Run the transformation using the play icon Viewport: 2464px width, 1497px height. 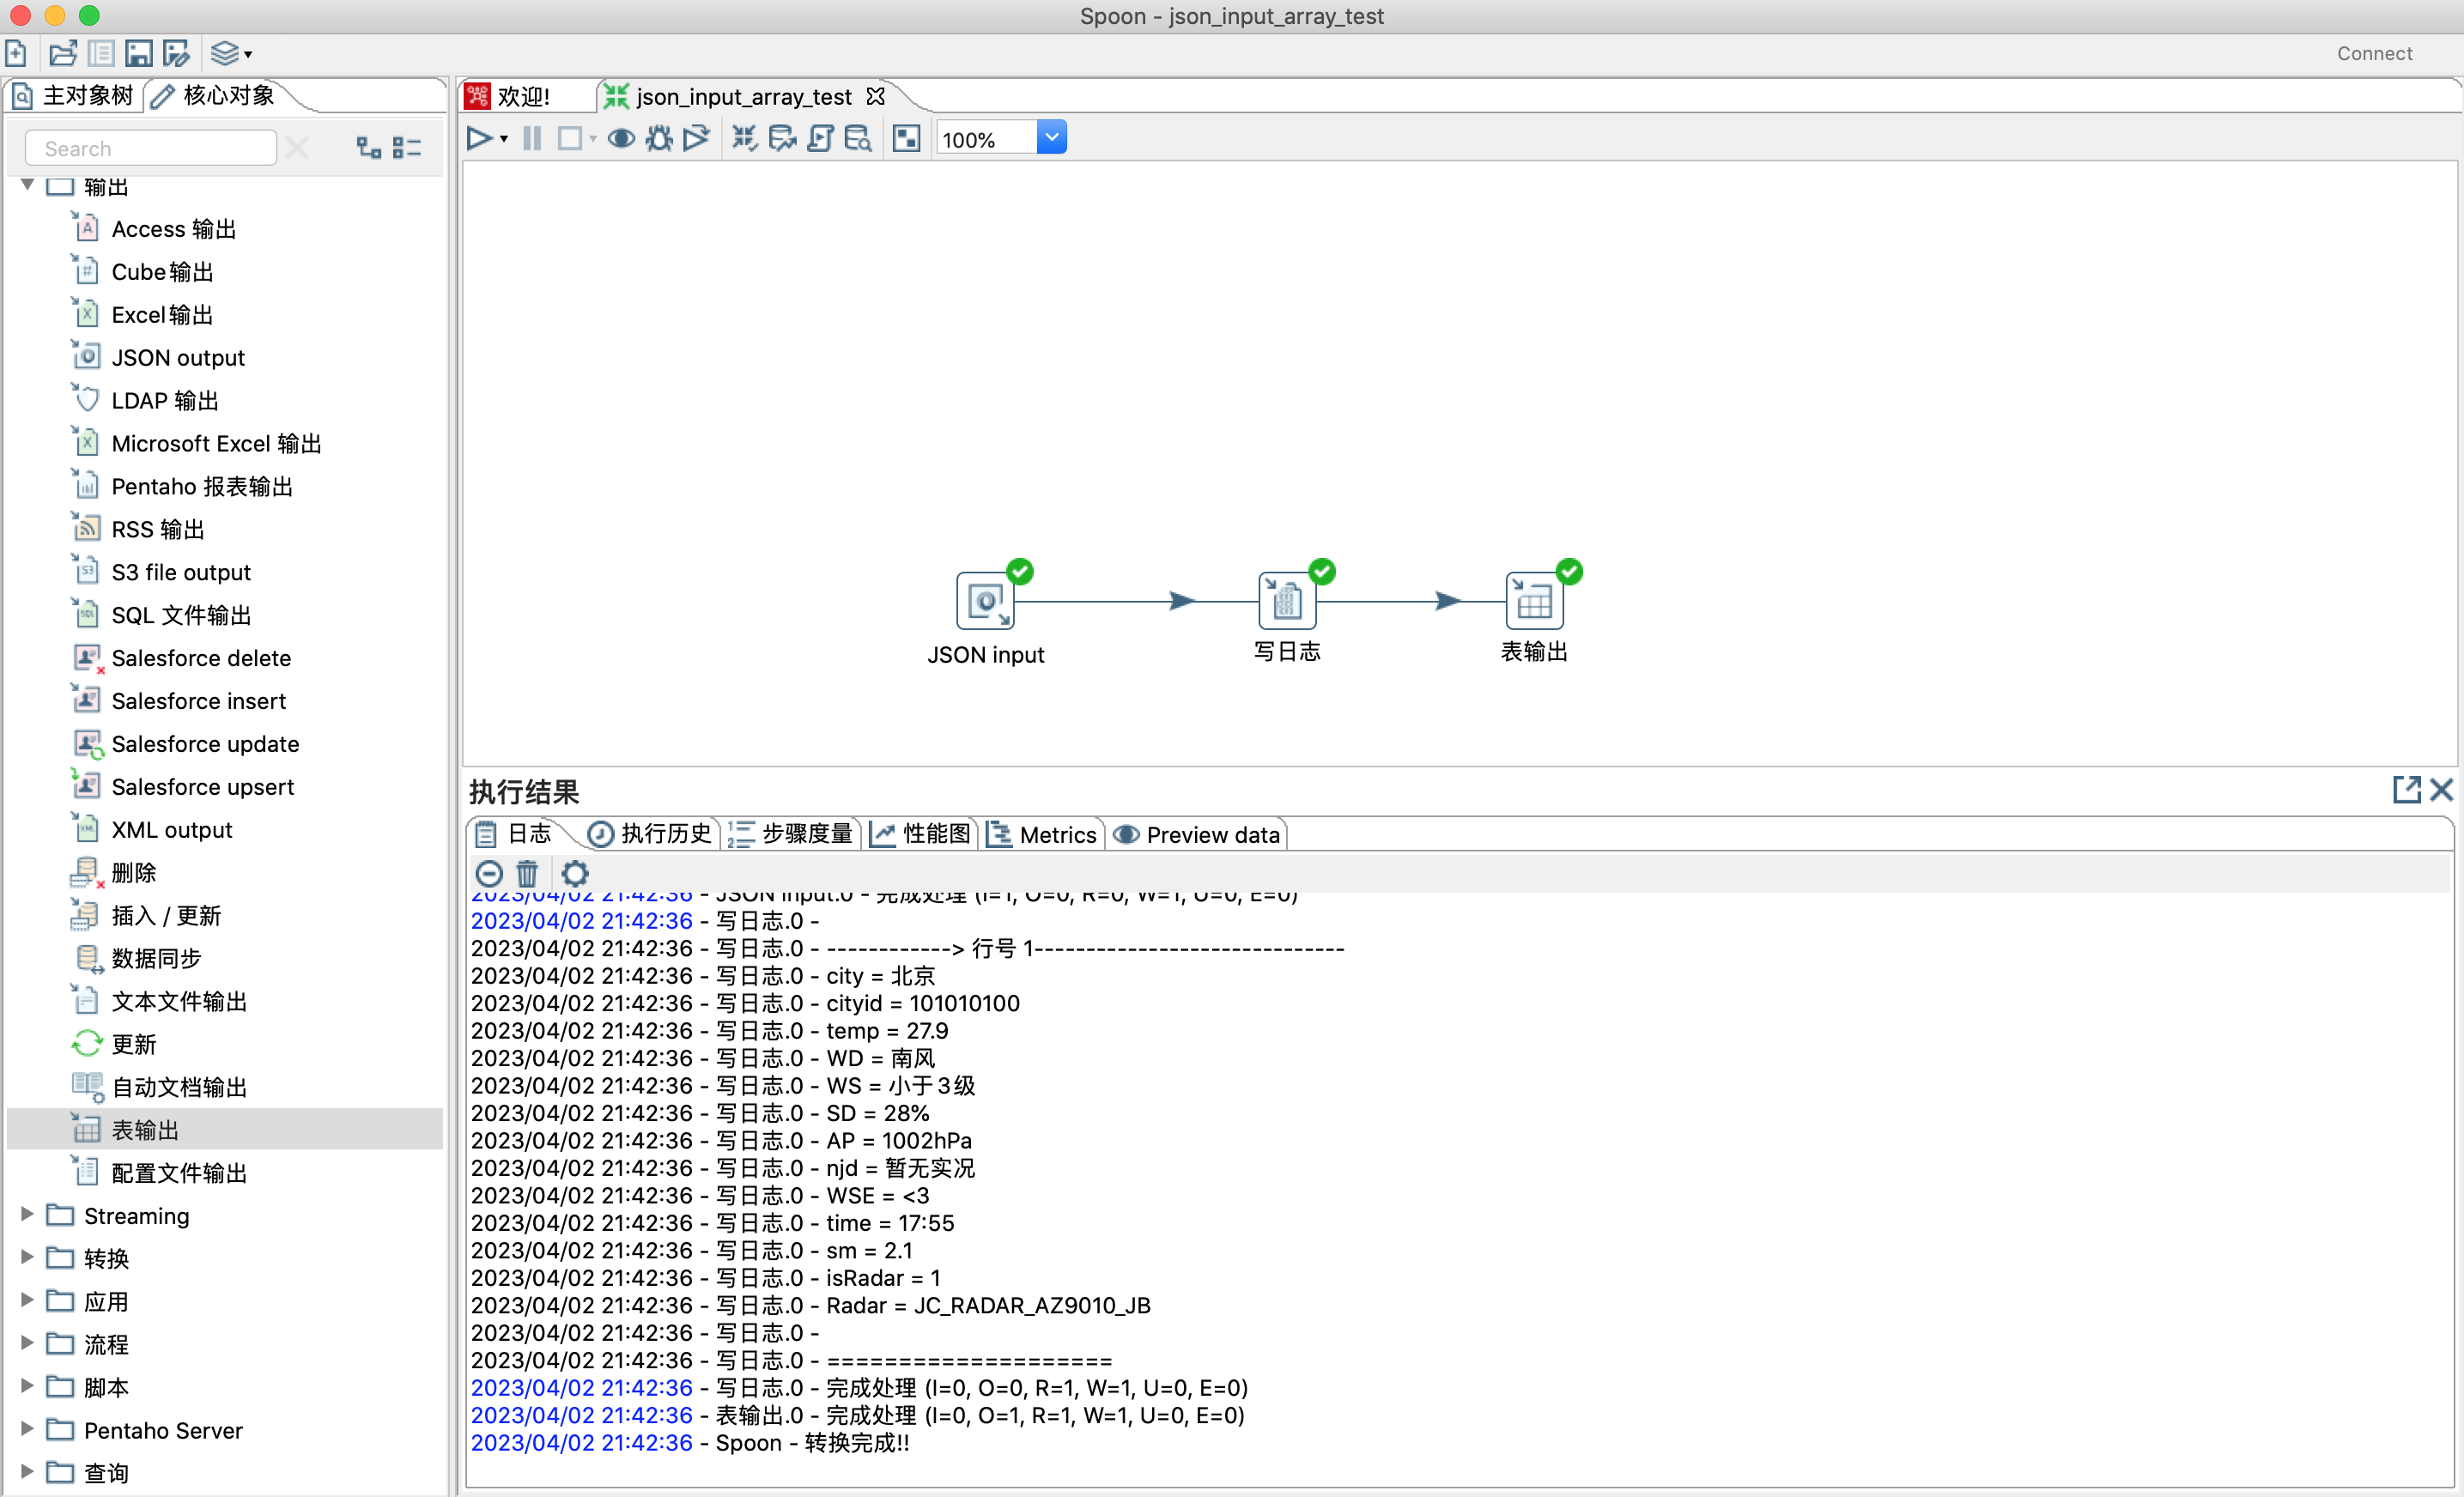[x=479, y=138]
